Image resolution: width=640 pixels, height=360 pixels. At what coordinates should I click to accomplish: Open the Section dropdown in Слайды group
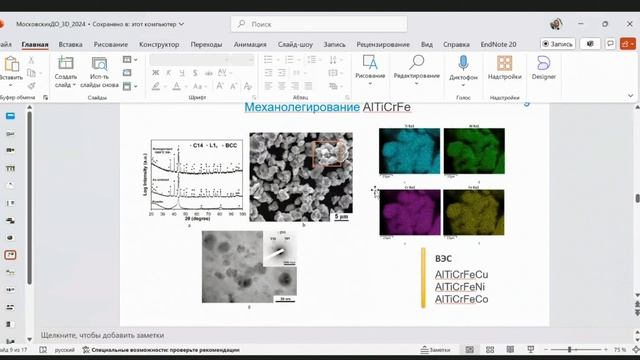[130, 86]
